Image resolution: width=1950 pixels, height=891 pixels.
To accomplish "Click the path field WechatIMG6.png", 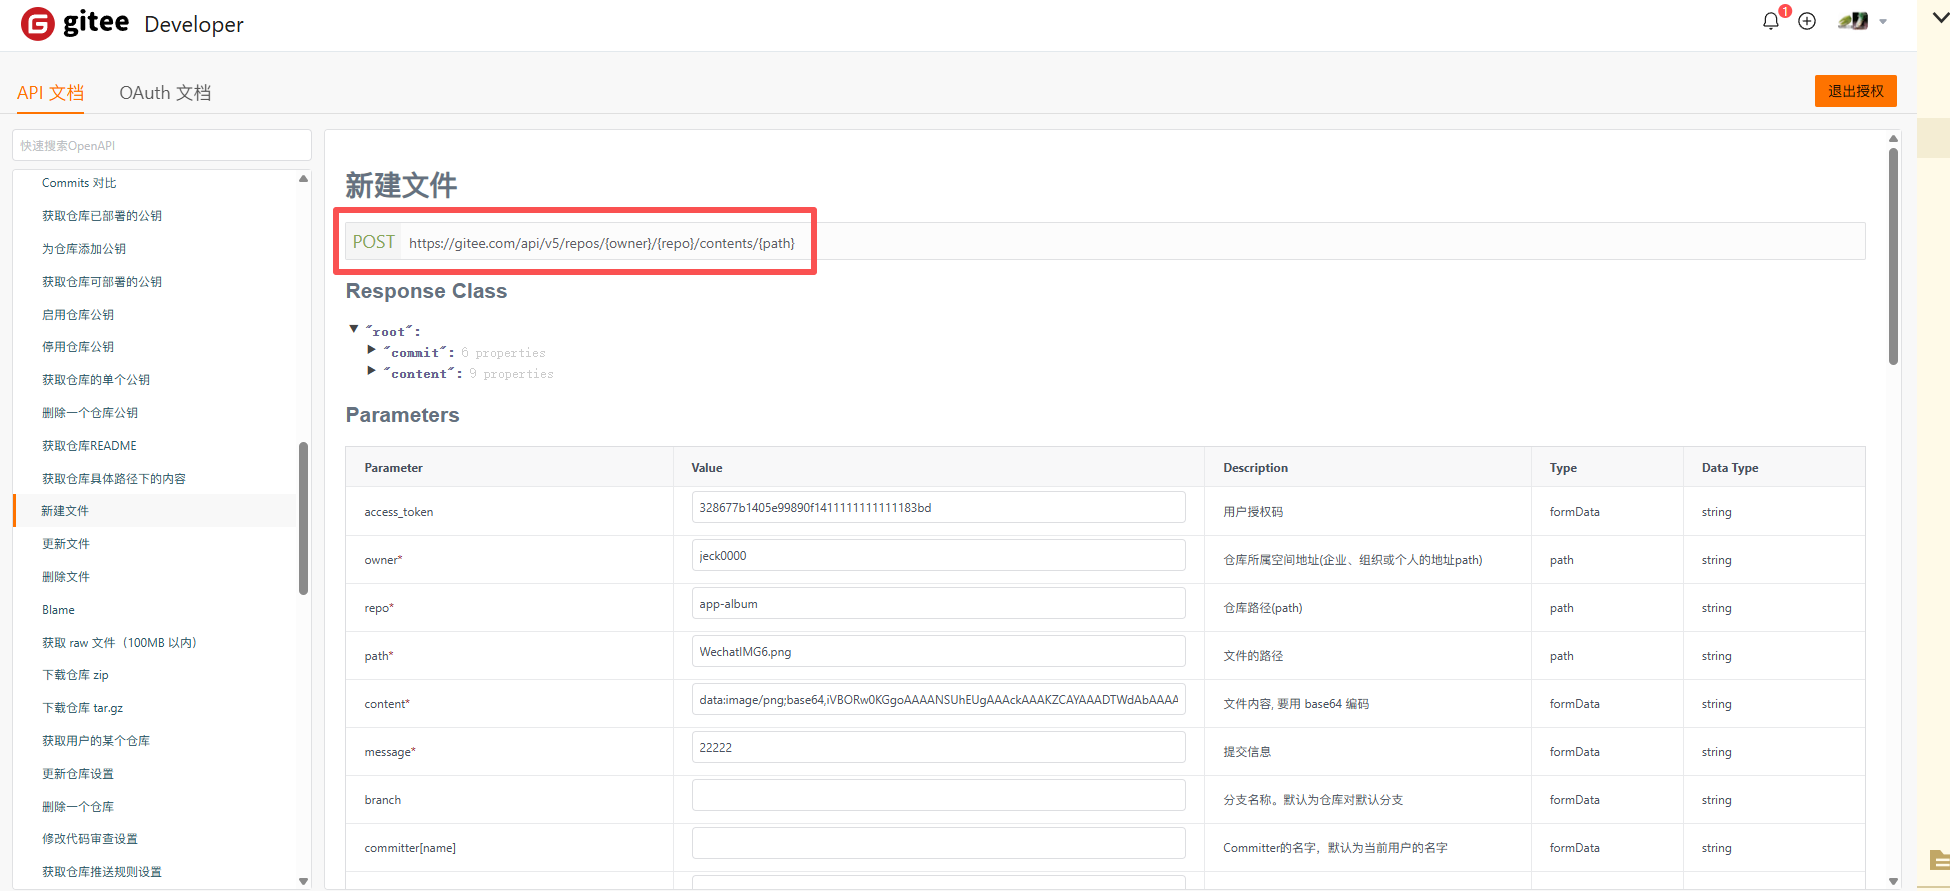I will 938,651.
